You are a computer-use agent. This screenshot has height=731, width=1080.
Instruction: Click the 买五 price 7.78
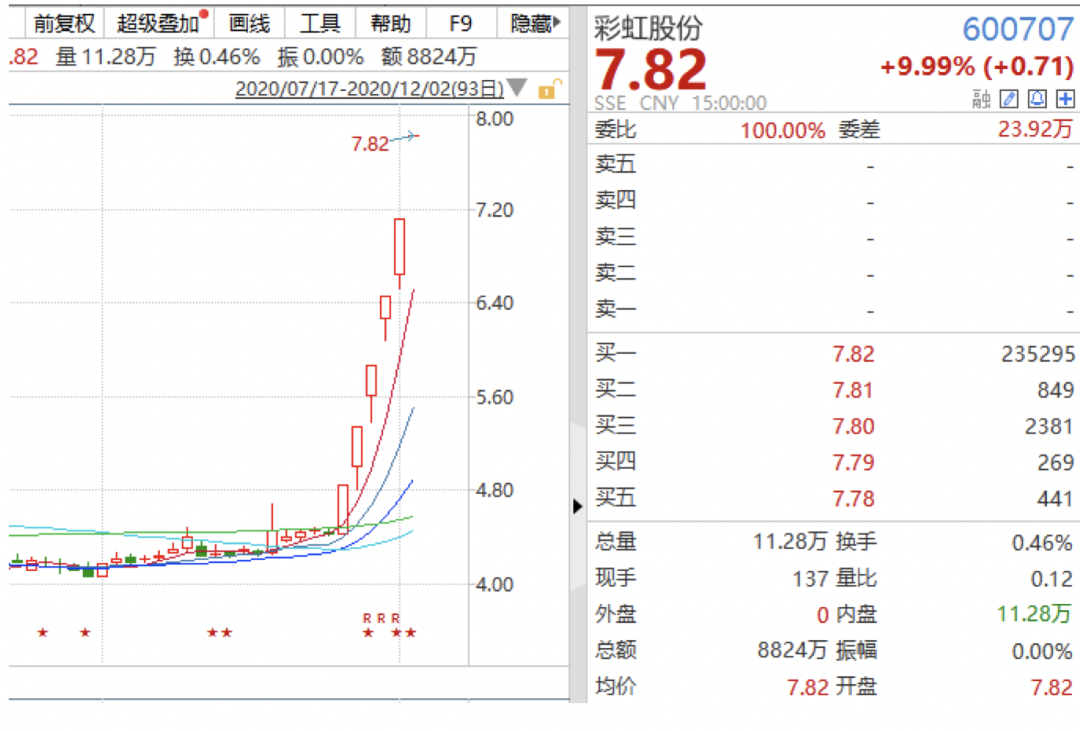coord(853,499)
